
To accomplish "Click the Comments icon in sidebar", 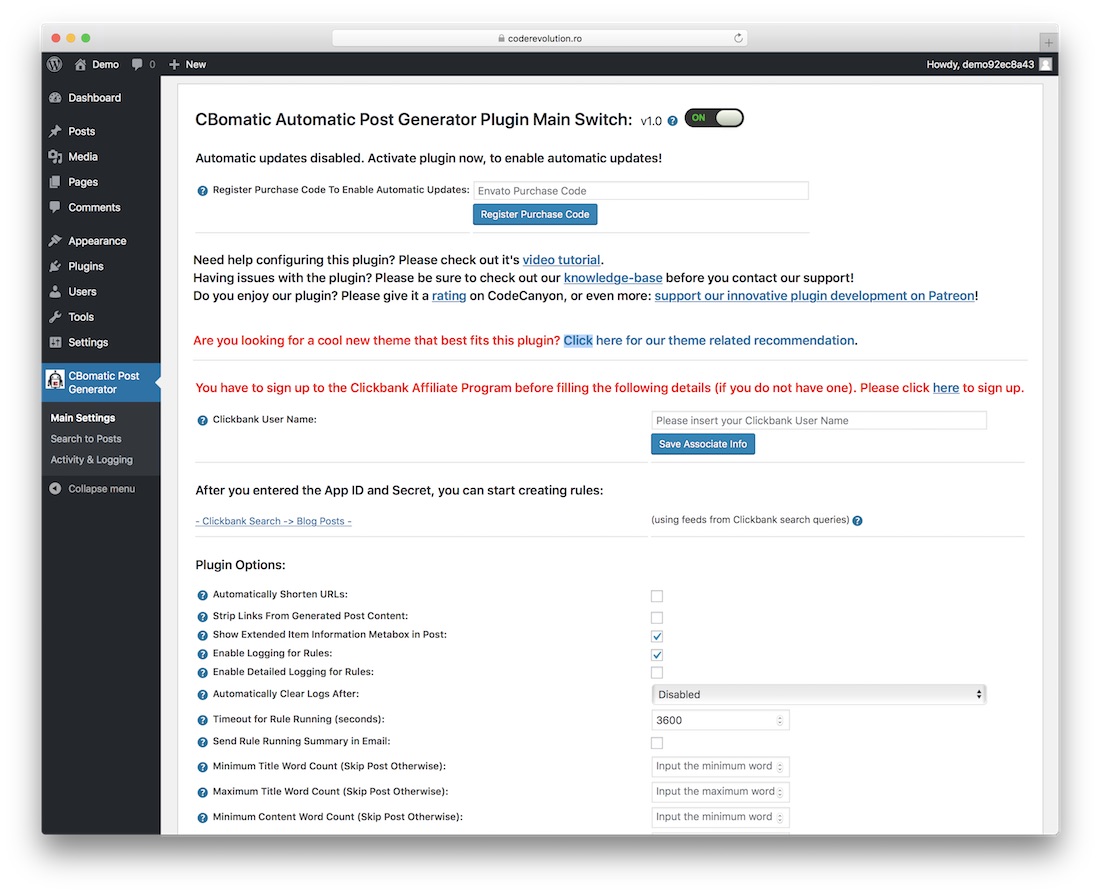I will 55,207.
